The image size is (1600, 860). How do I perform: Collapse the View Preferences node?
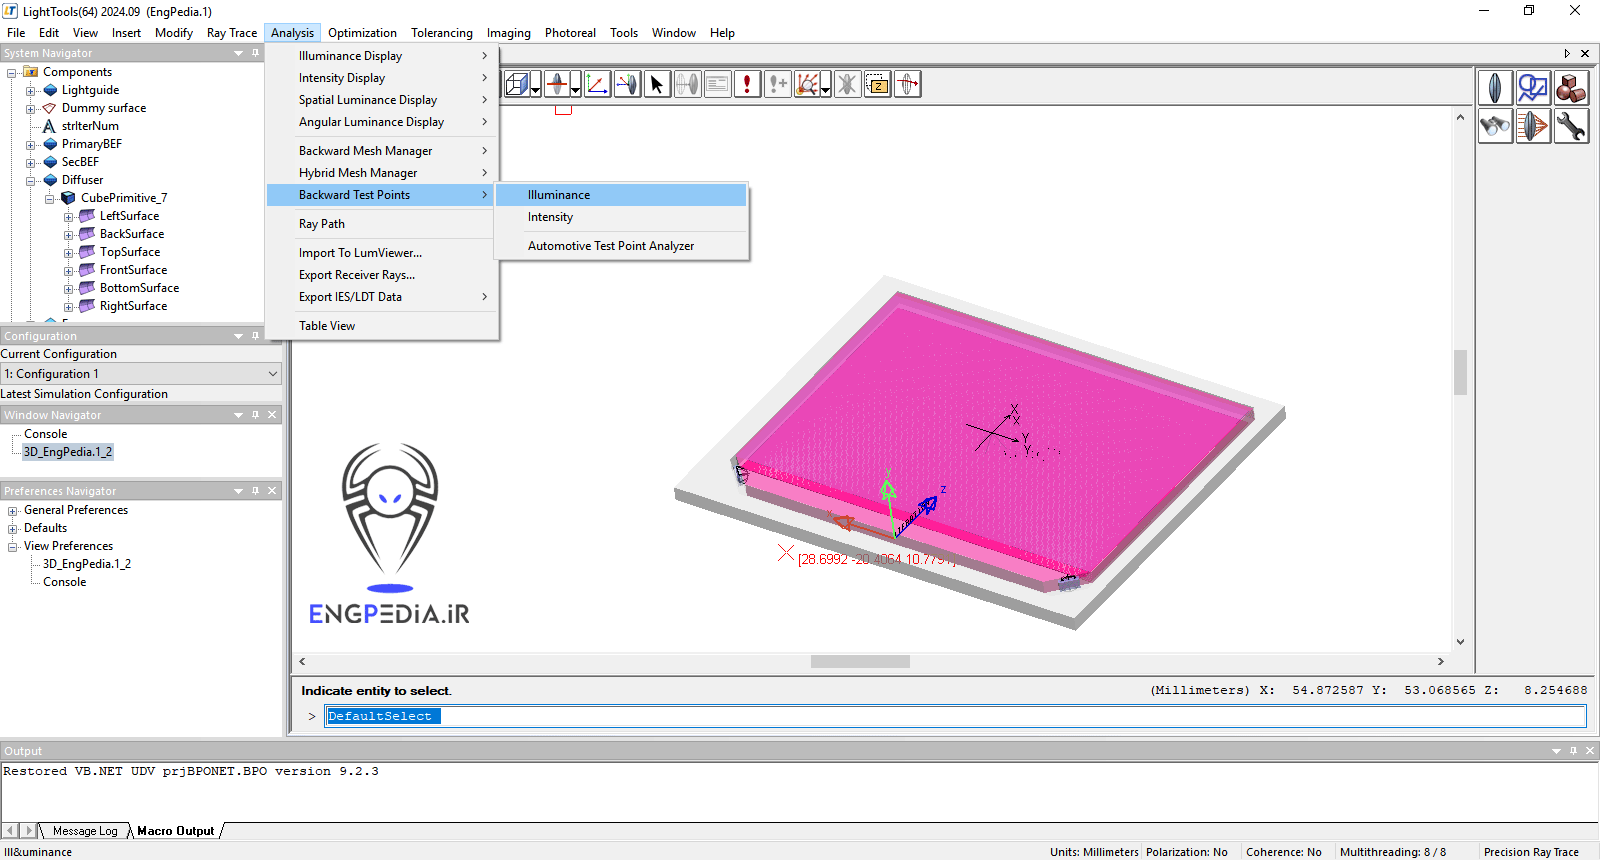(13, 546)
